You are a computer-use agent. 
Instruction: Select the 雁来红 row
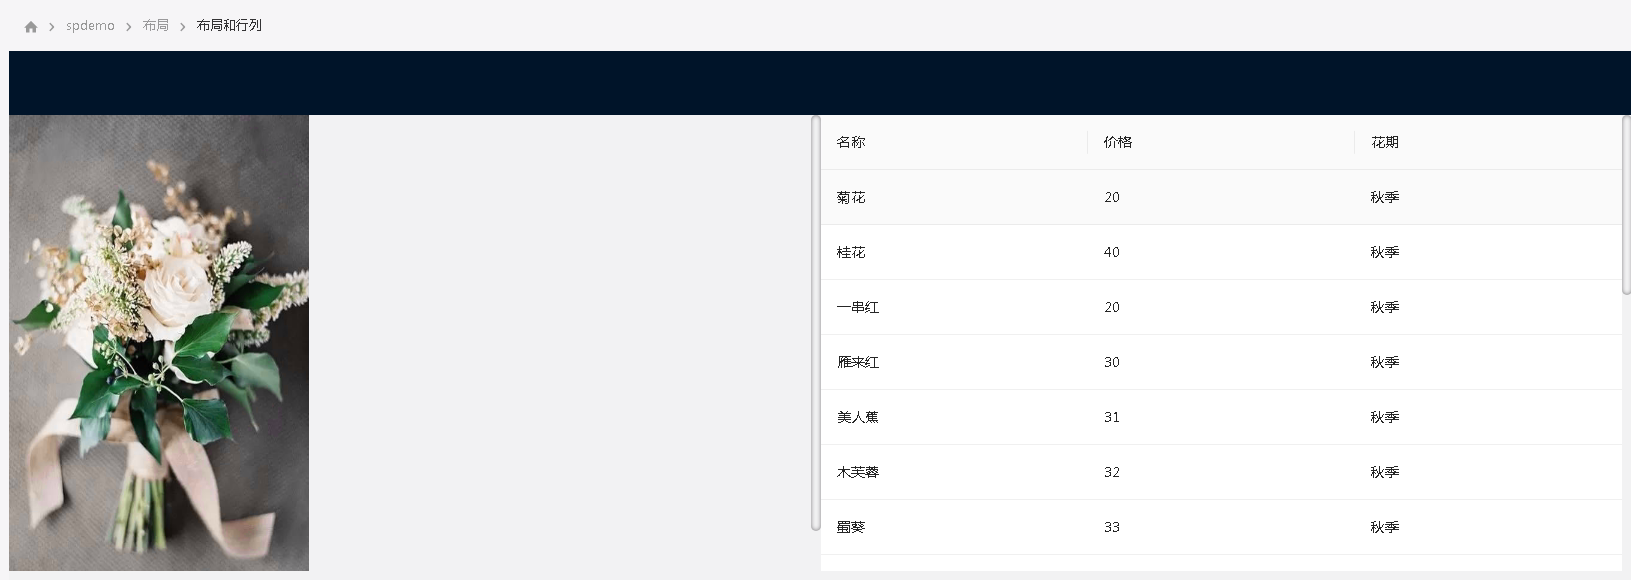1221,362
